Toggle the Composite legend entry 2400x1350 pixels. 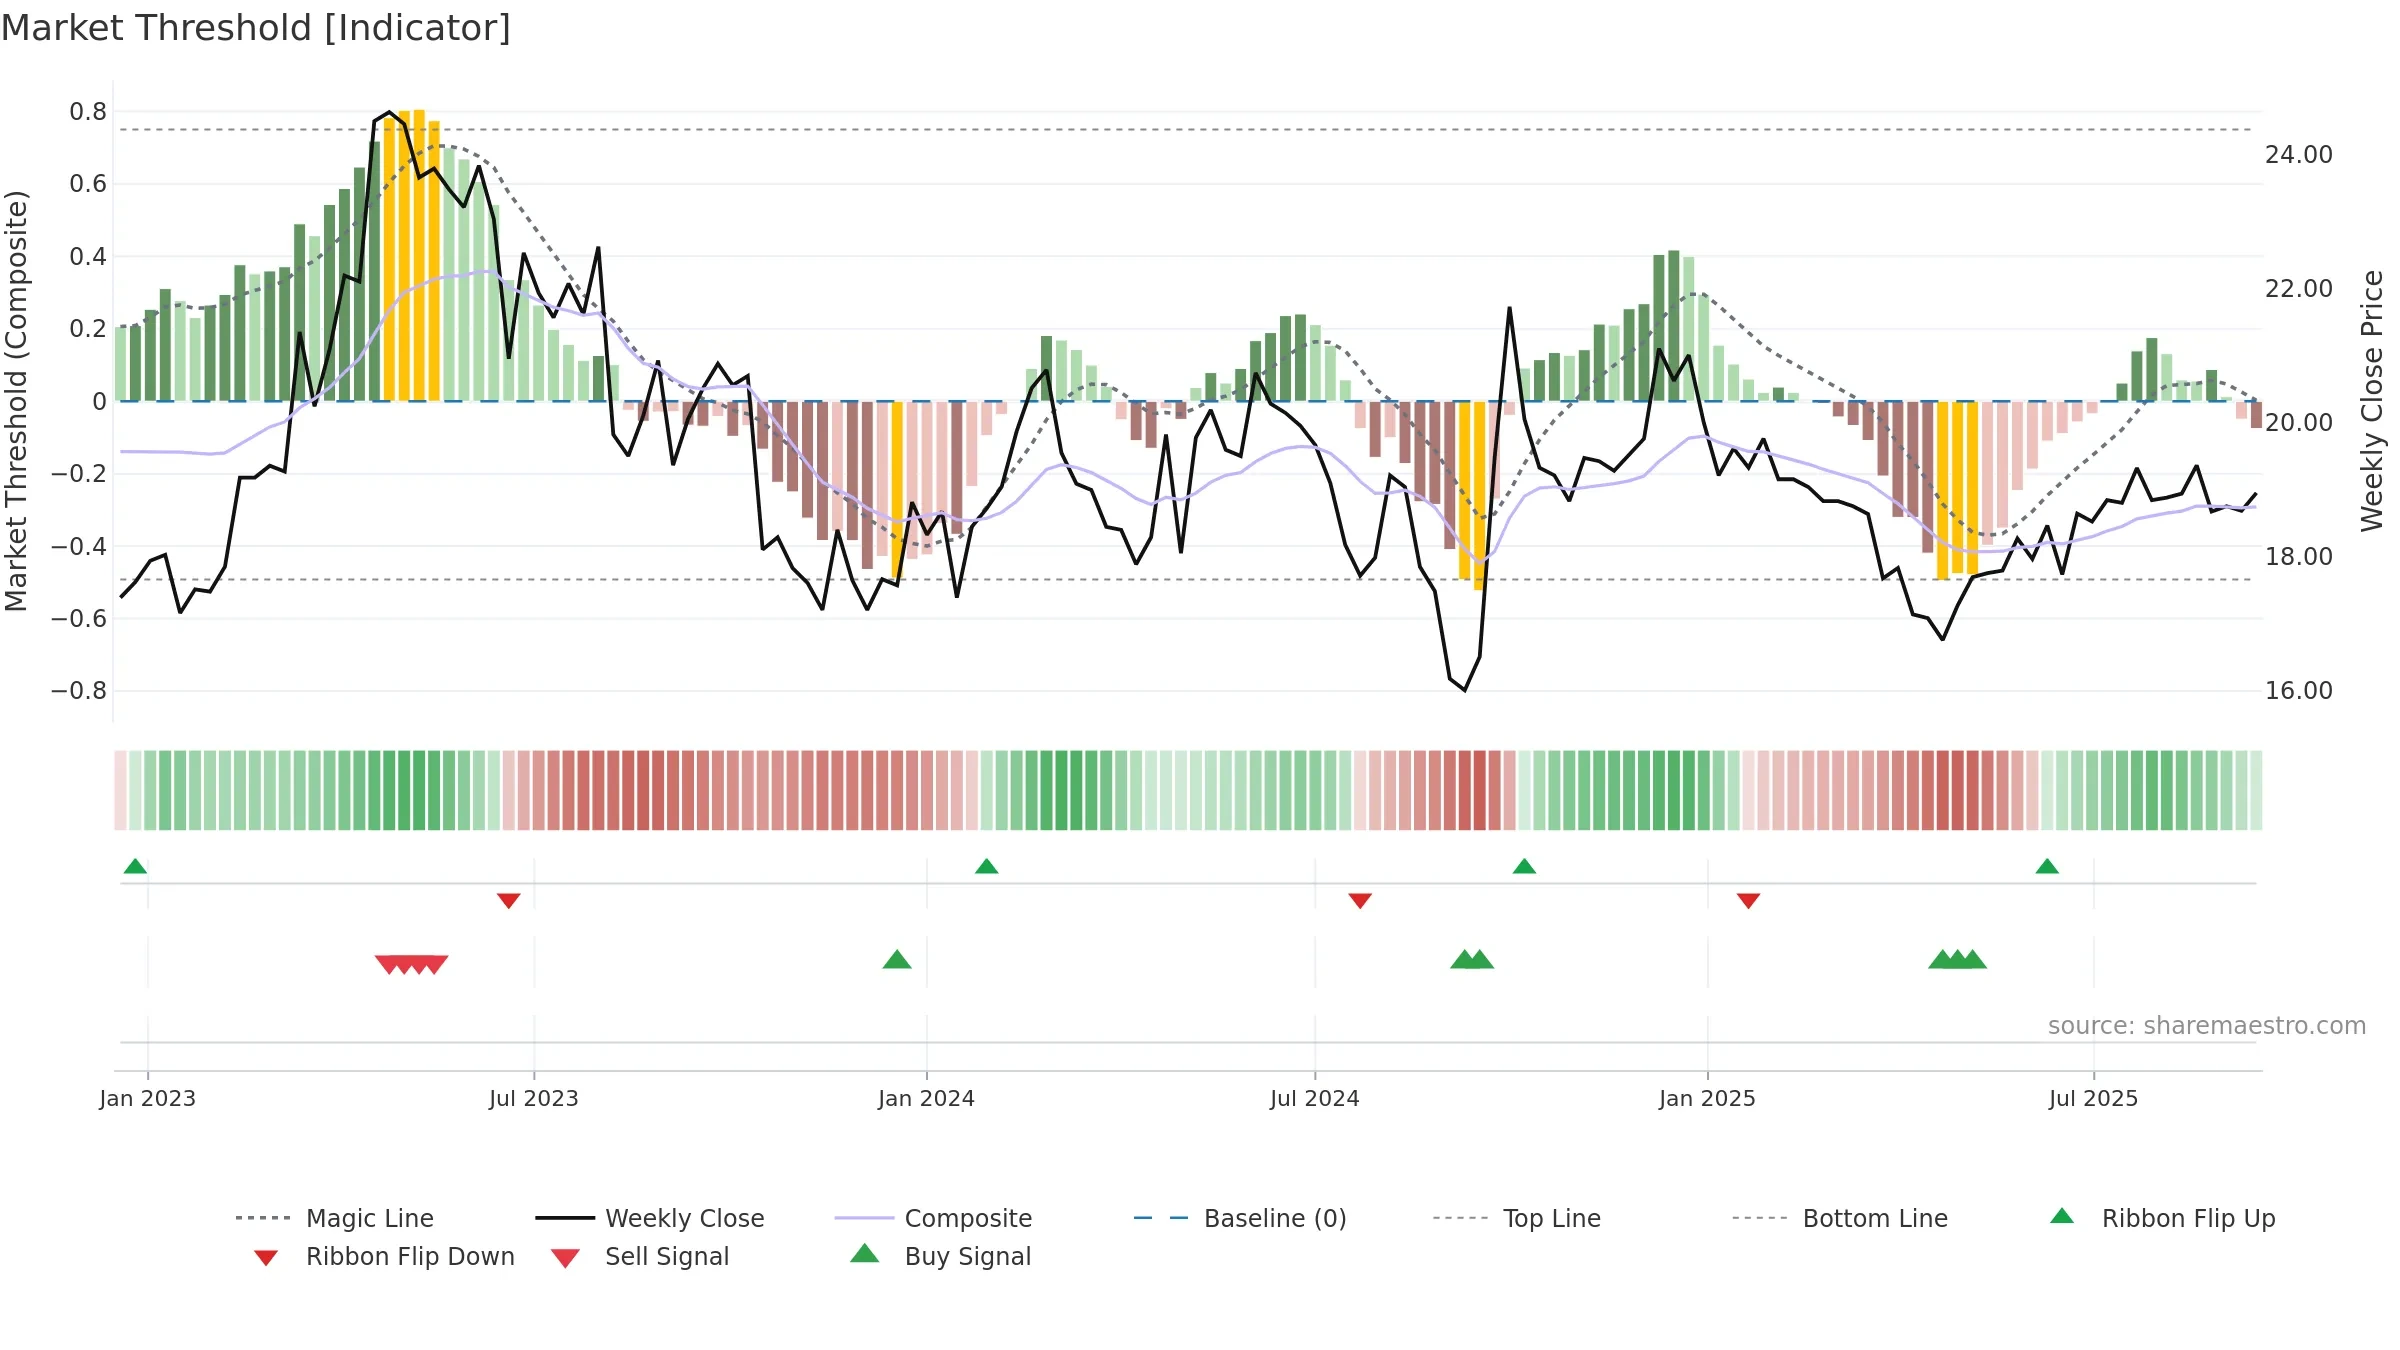point(933,1218)
